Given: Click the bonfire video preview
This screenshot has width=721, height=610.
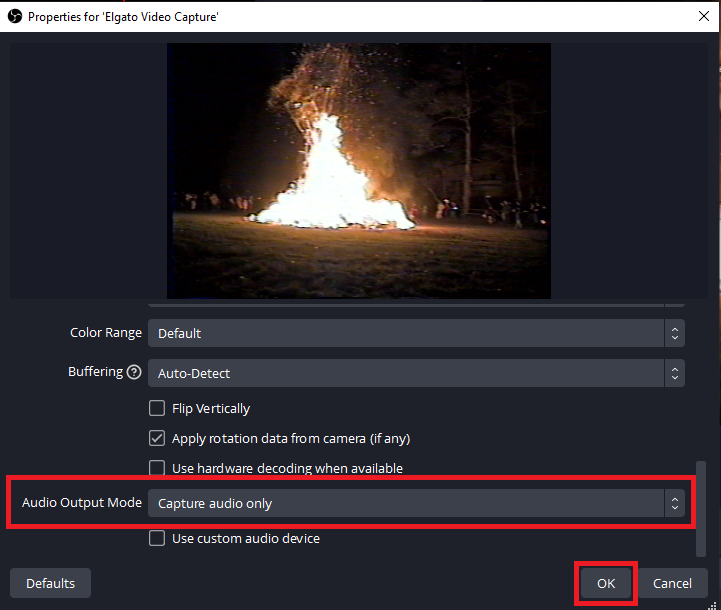Looking at the screenshot, I should [x=359, y=170].
